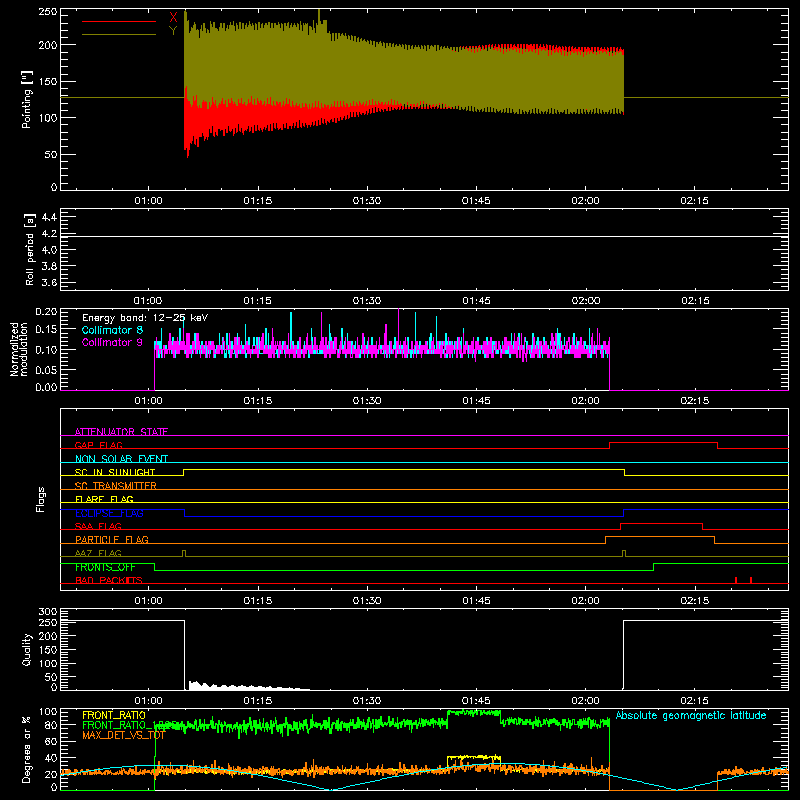Click the 01:15 time tick under the Roll period plot
Screen dimensions: 800x800
point(258,301)
